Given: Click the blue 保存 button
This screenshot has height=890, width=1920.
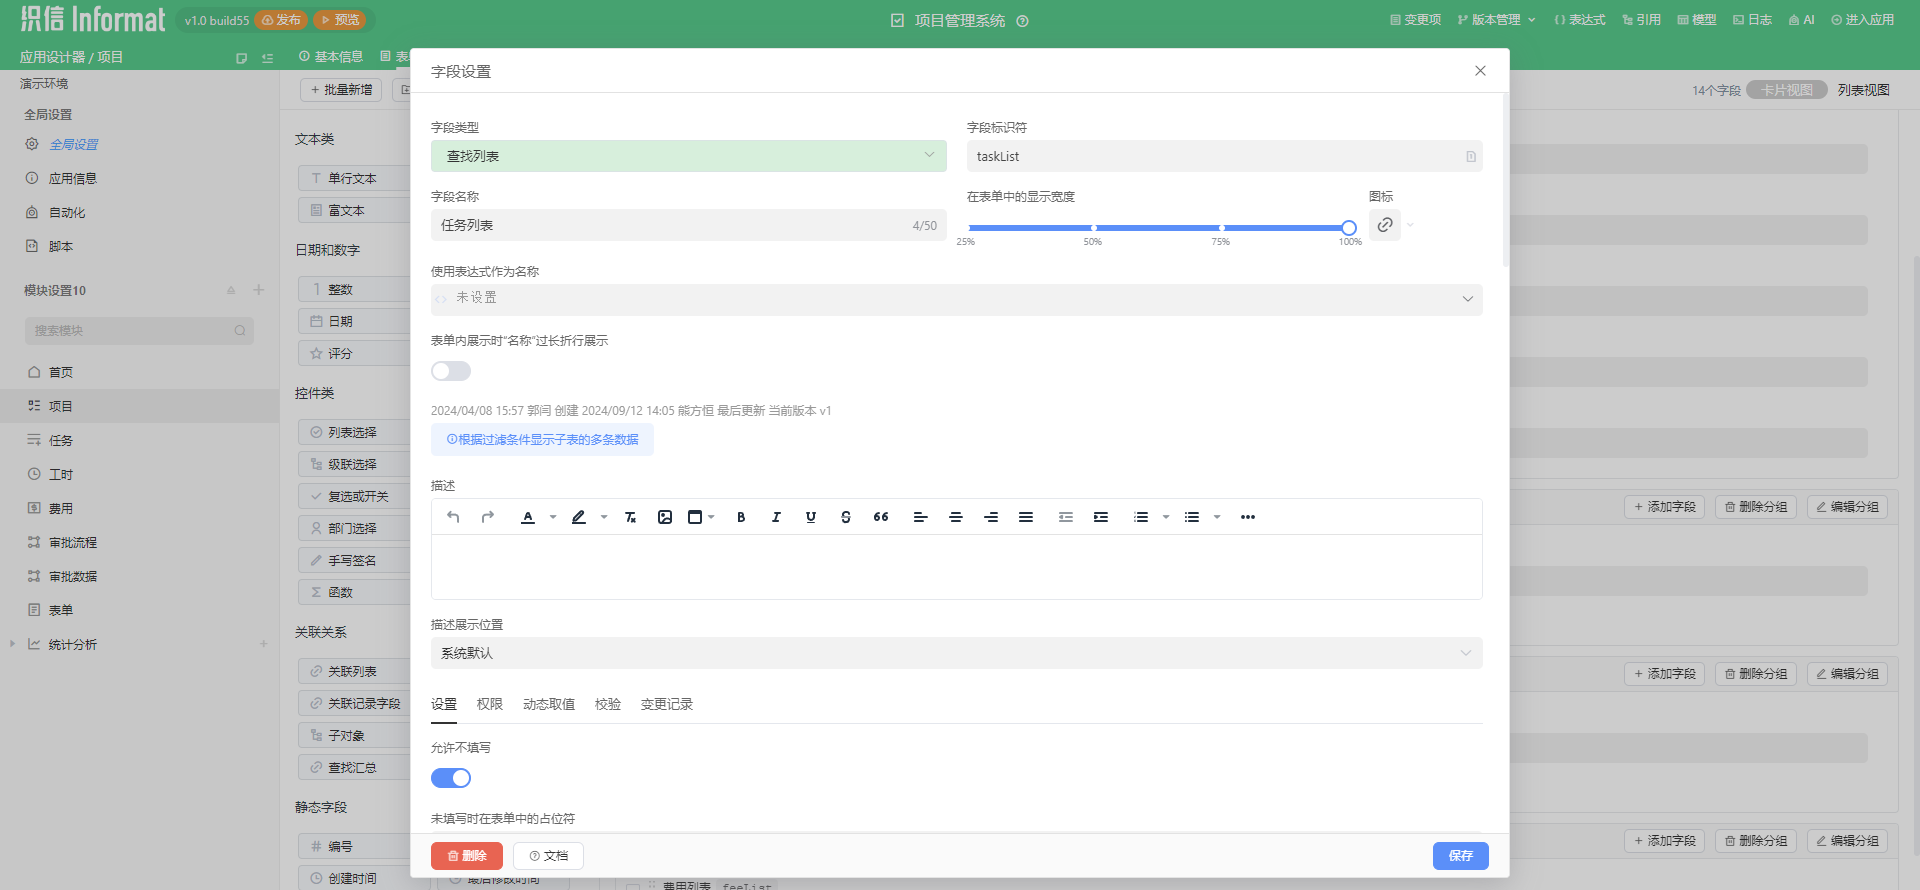Looking at the screenshot, I should click(1461, 856).
